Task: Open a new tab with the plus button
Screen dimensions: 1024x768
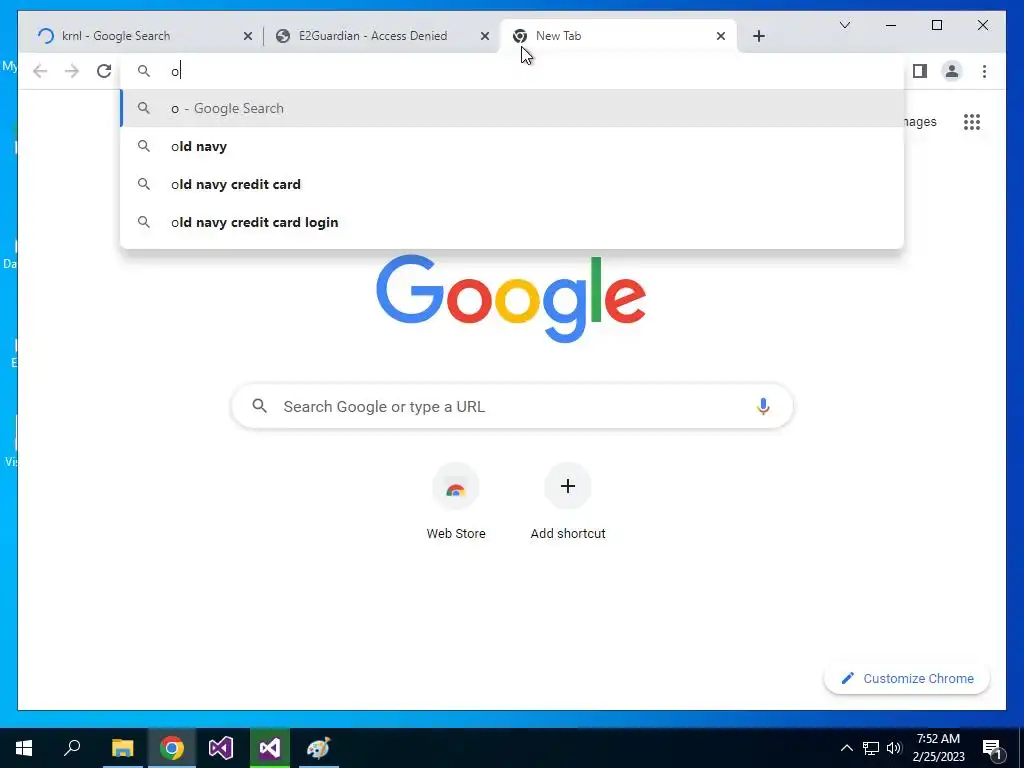Action: pos(758,36)
